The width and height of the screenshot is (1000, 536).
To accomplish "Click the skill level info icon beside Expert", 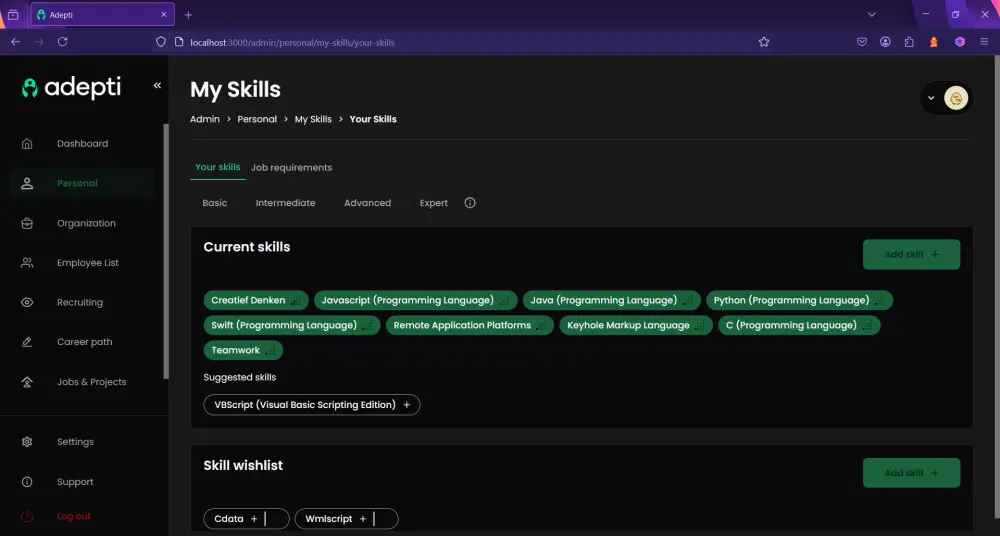I will (470, 203).
